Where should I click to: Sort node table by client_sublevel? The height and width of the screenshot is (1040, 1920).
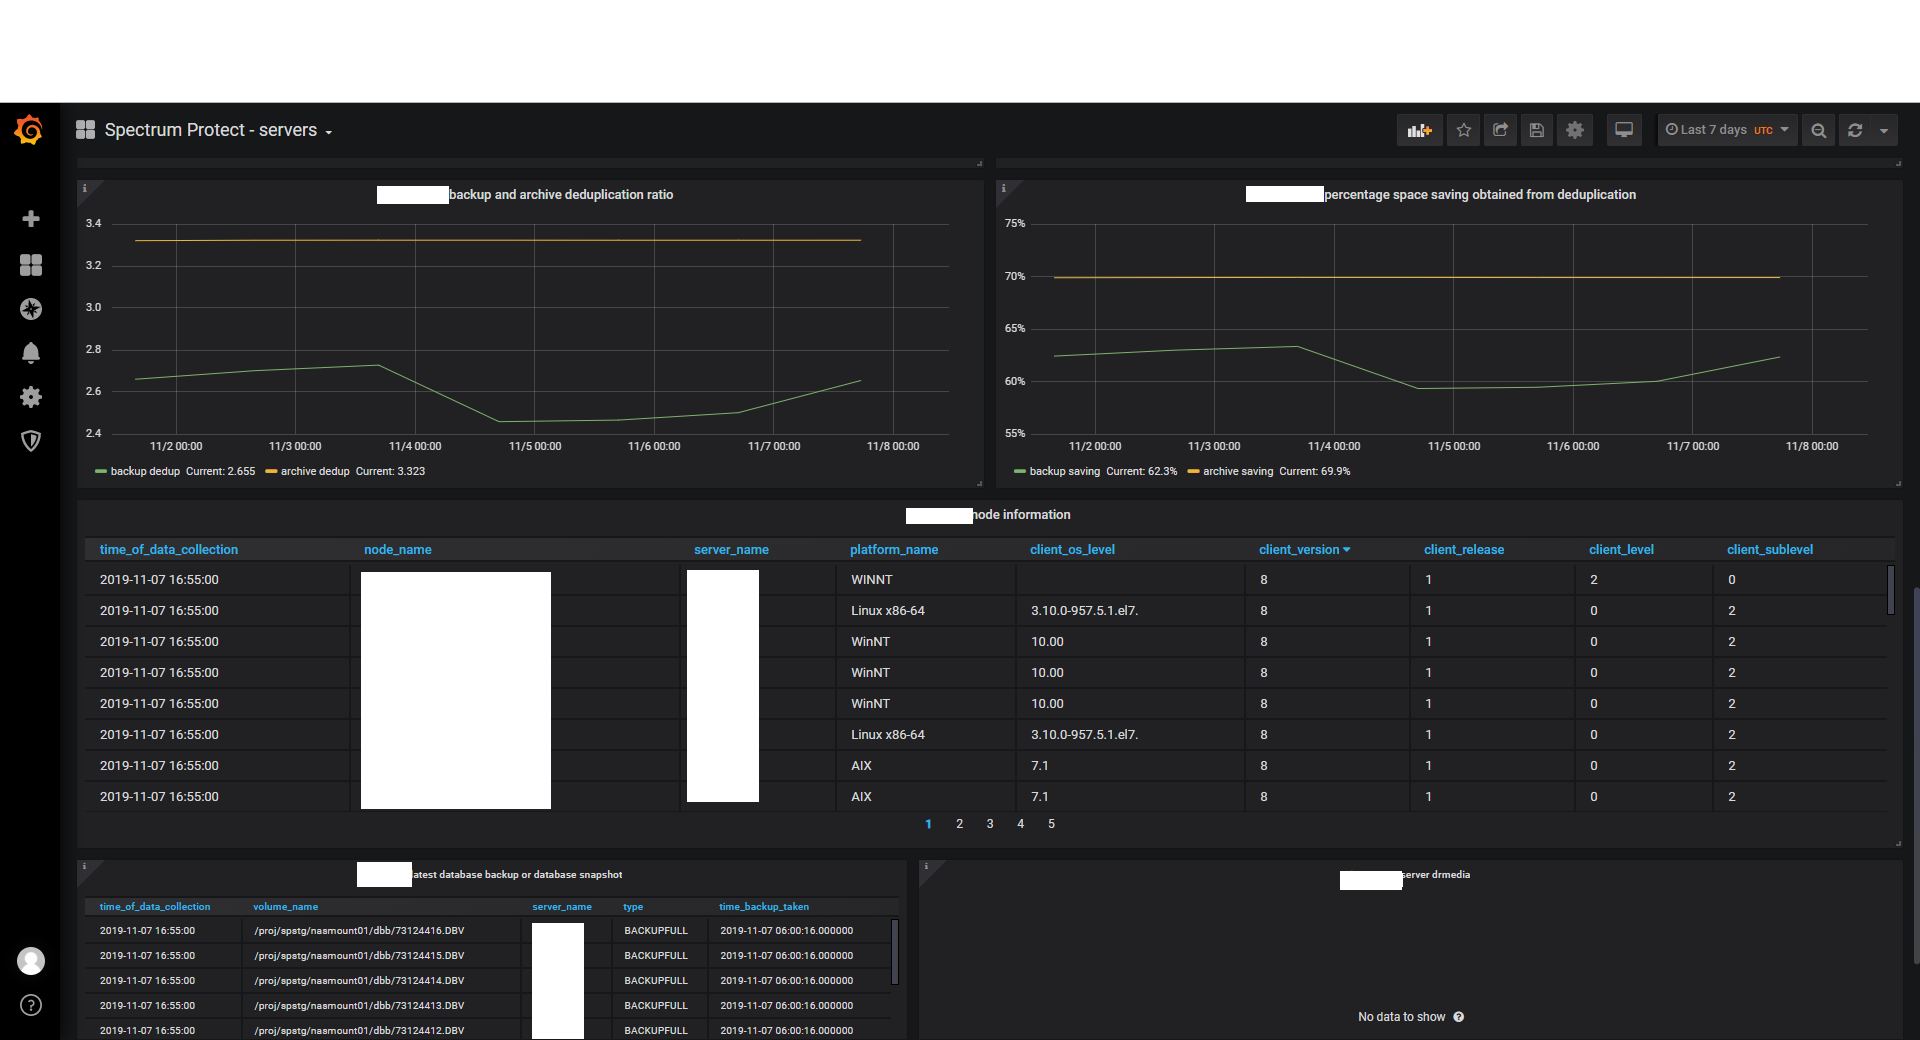(1770, 550)
